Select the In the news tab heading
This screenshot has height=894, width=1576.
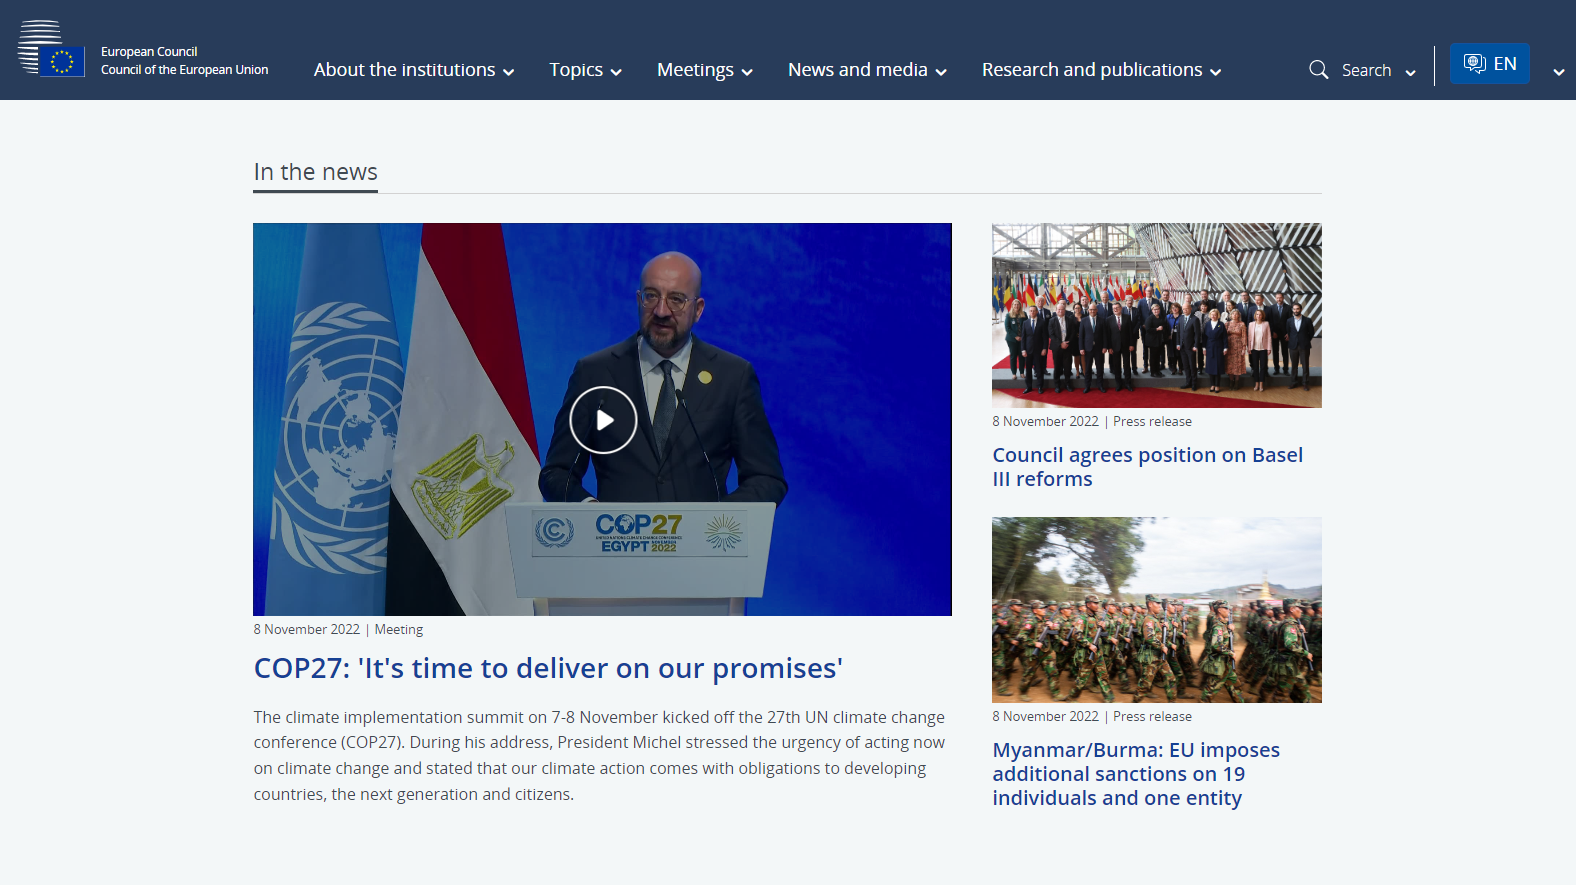click(x=316, y=172)
